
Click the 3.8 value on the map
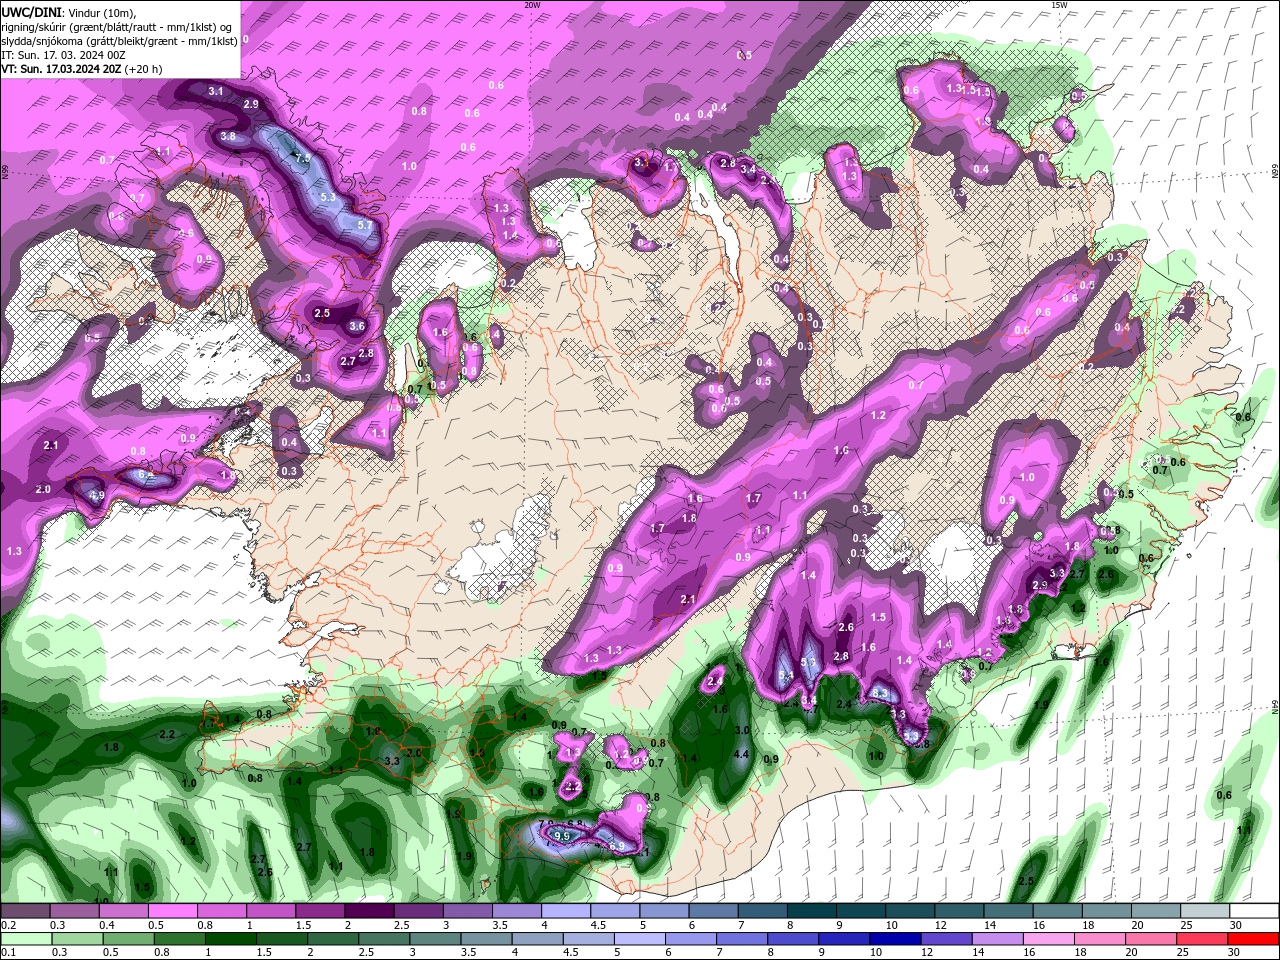(228, 136)
